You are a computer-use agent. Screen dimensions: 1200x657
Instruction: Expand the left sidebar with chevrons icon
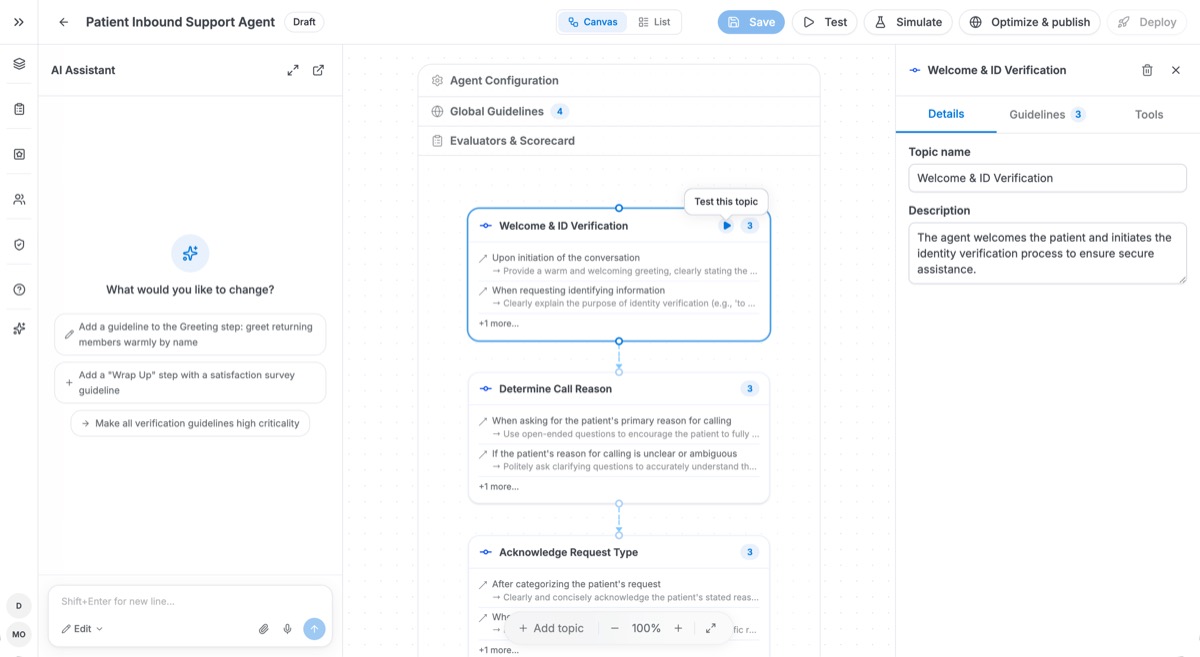[19, 22]
